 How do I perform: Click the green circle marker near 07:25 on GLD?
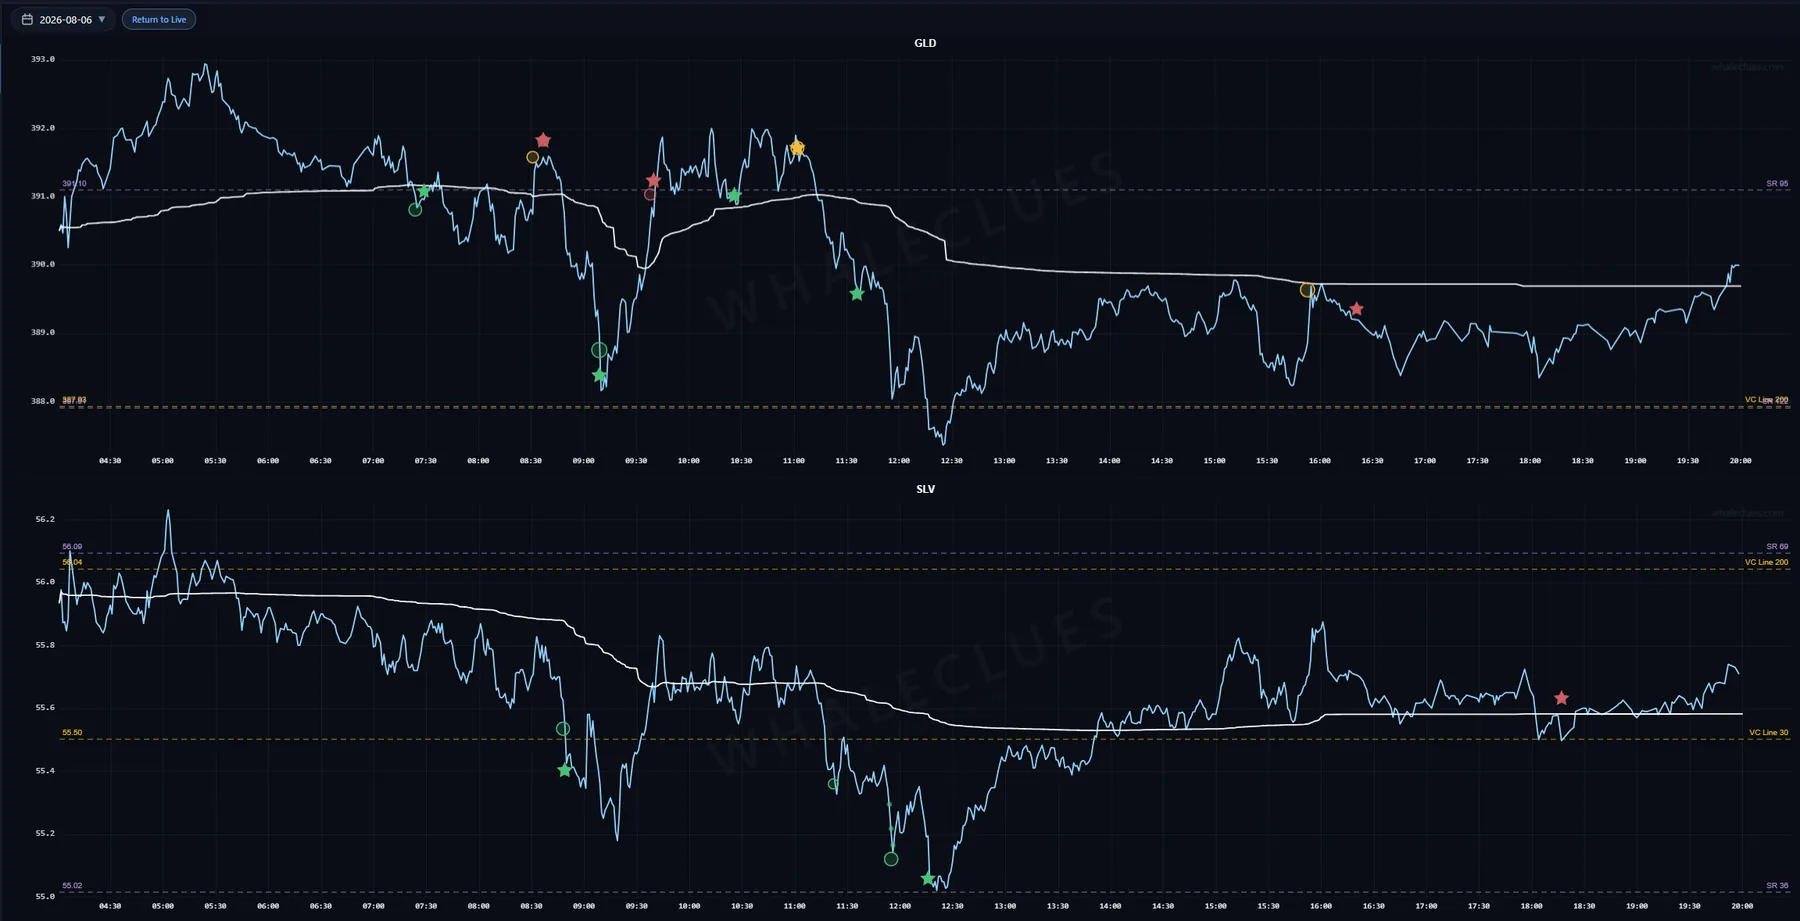pyautogui.click(x=415, y=209)
